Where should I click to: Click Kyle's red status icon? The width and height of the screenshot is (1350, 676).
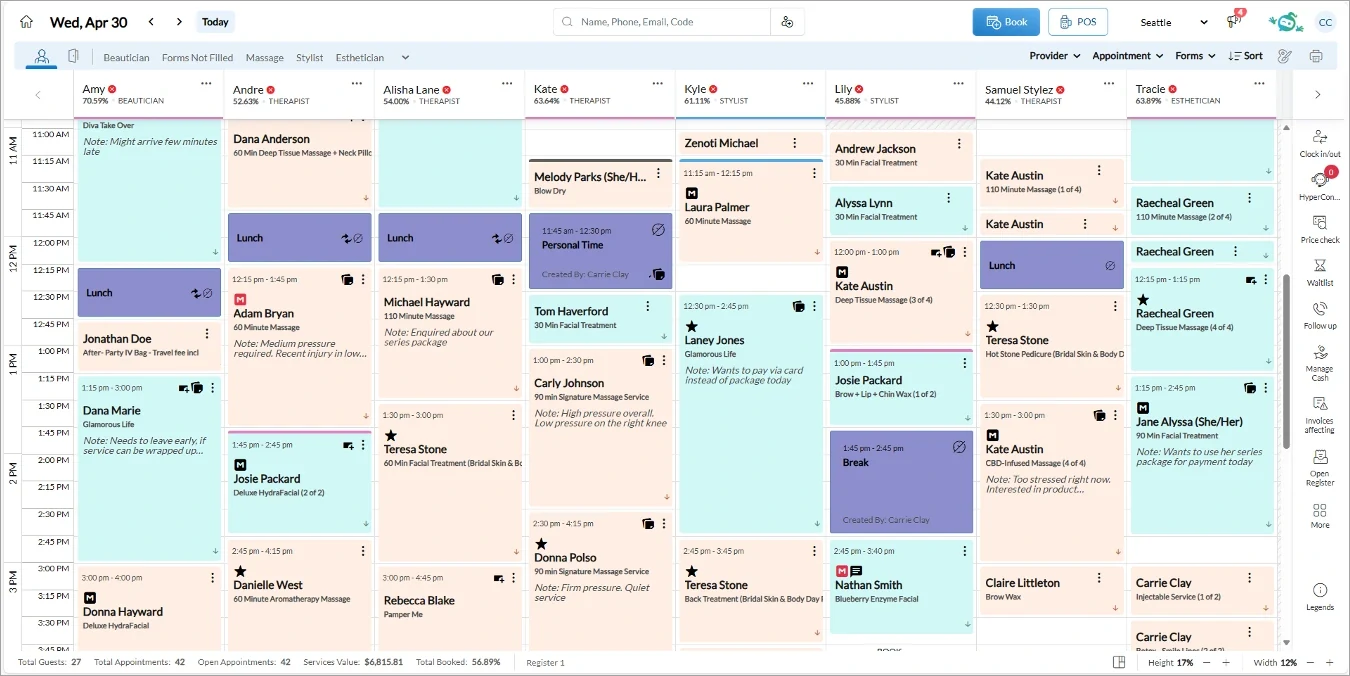714,89
